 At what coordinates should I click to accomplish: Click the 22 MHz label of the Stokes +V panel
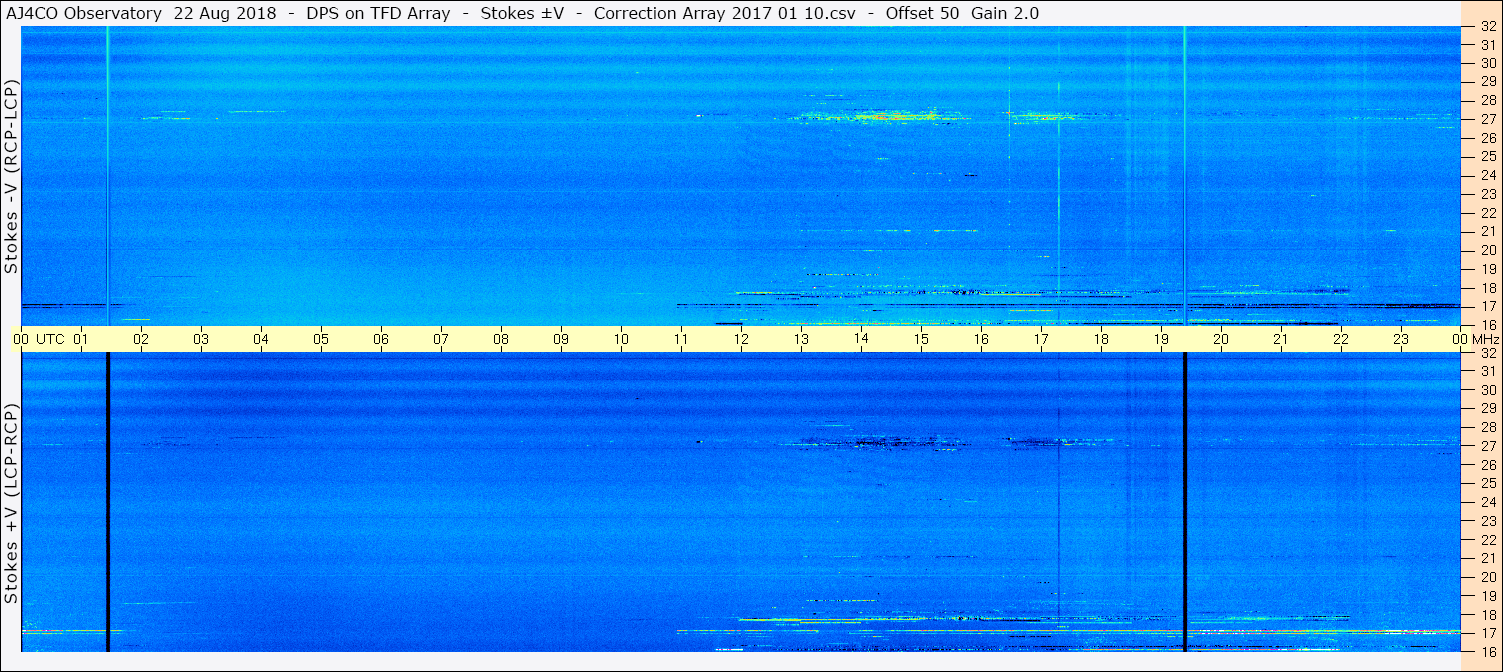pyautogui.click(x=1488, y=540)
